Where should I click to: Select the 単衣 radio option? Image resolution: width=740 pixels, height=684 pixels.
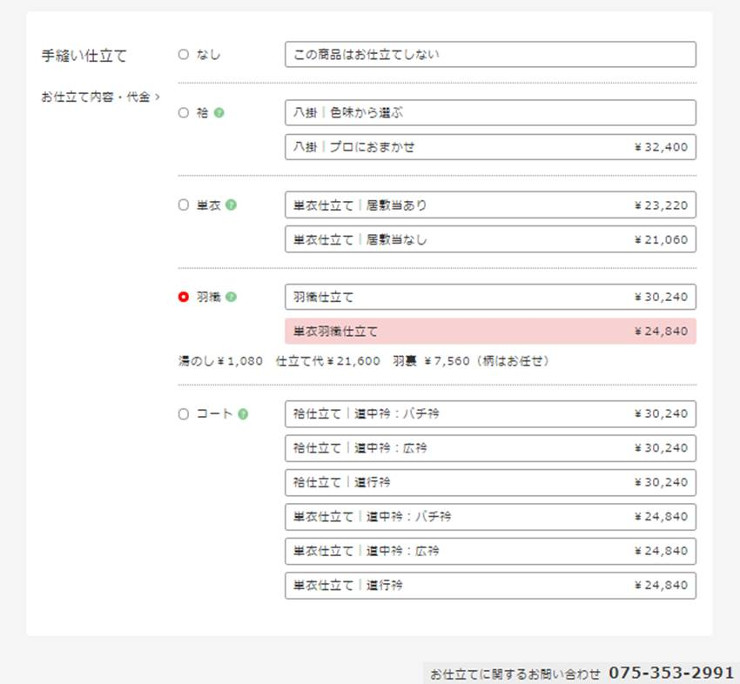pyautogui.click(x=183, y=205)
